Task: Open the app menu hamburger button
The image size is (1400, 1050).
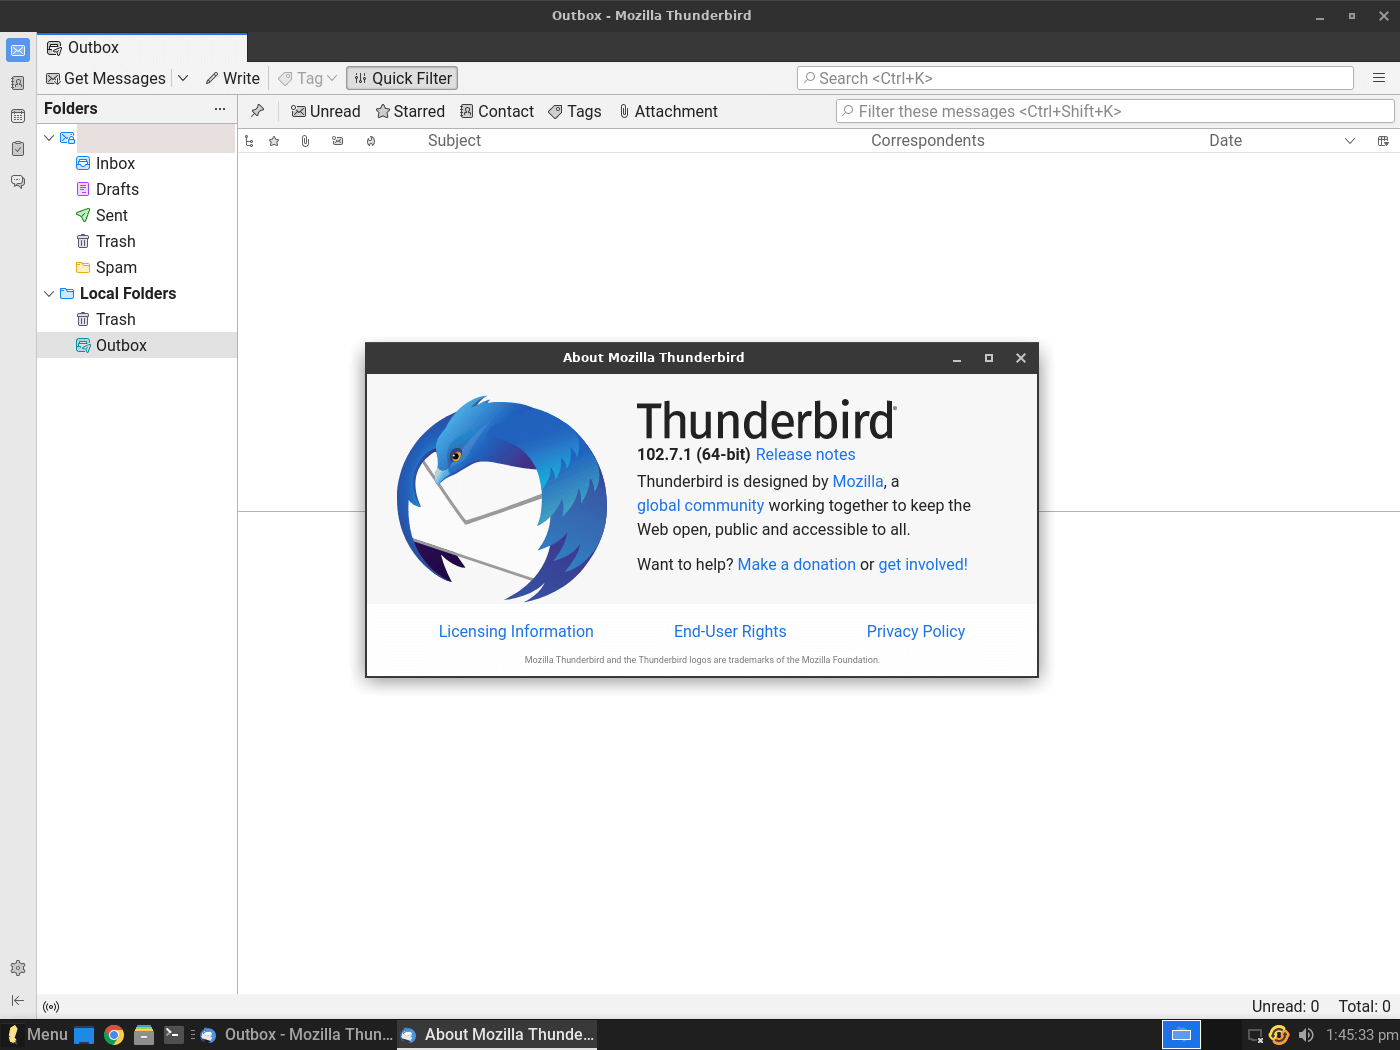Action: tap(1378, 78)
